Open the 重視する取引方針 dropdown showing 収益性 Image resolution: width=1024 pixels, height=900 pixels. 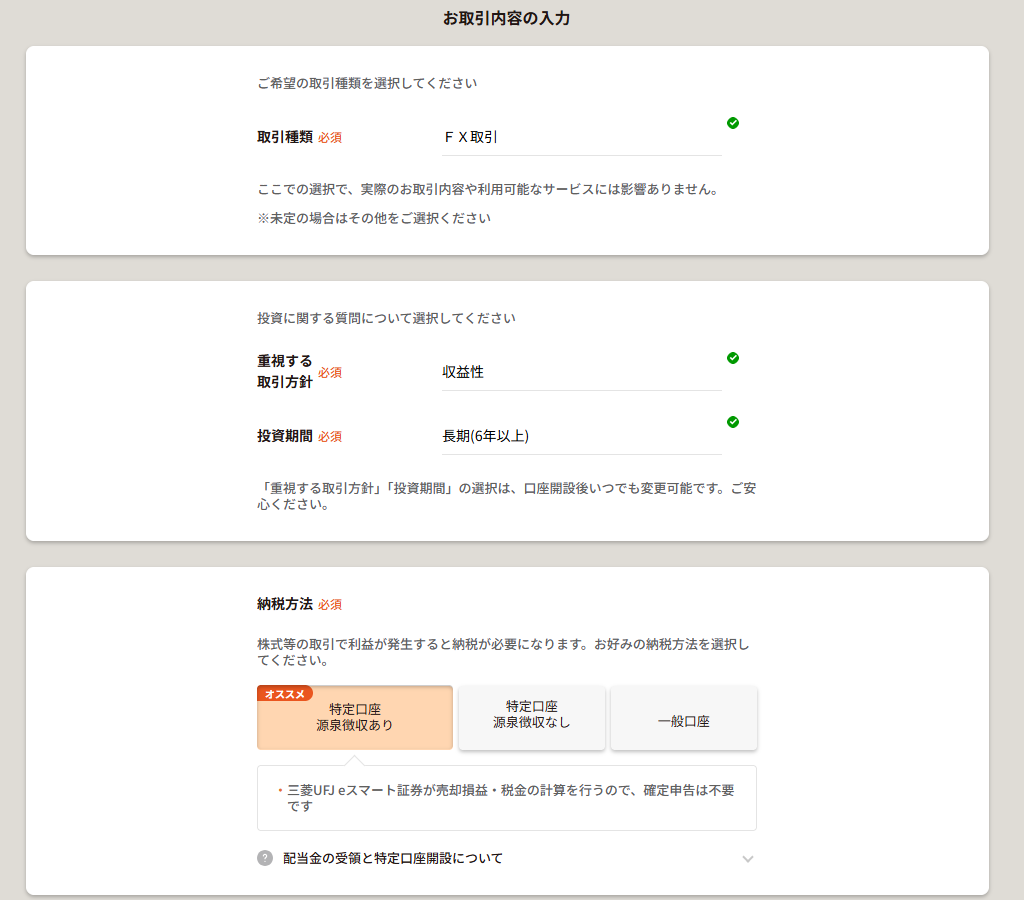[581, 372]
